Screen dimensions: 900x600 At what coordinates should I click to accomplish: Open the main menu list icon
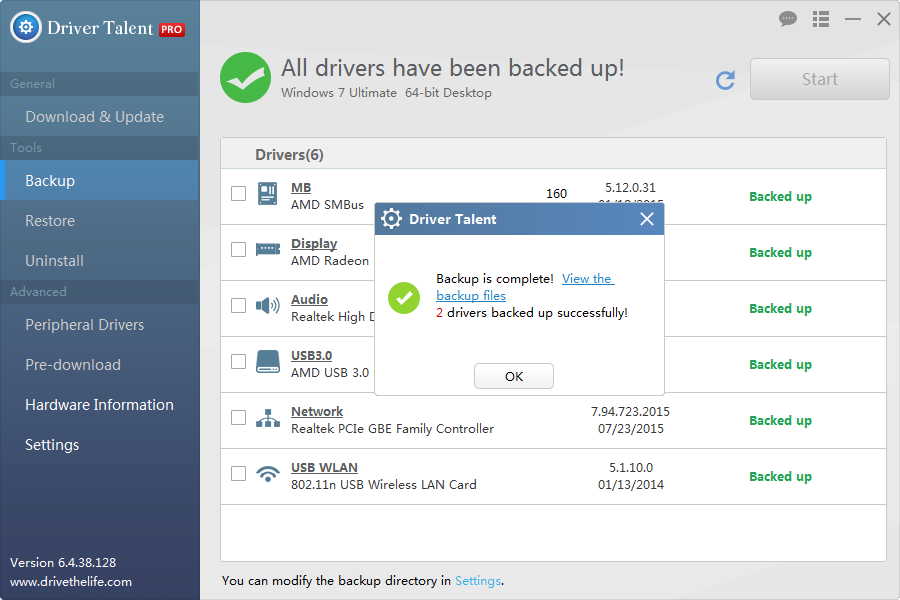(x=821, y=19)
